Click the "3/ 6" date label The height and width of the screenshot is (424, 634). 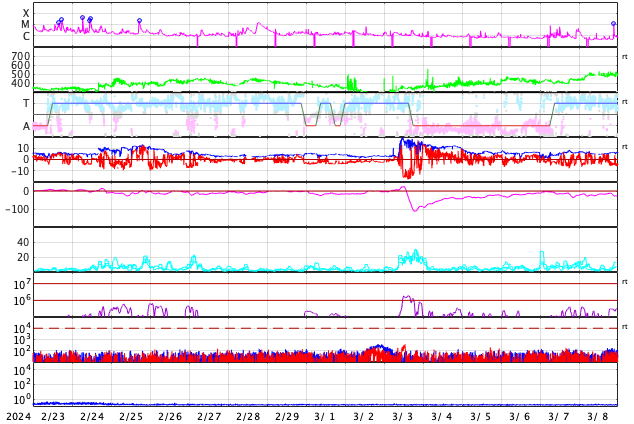point(520,417)
